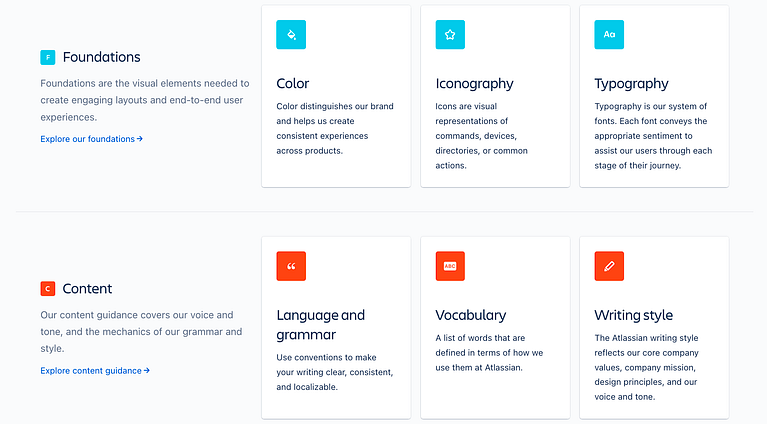Click the Color card description text
This screenshot has width=767, height=424.
[x=335, y=129]
